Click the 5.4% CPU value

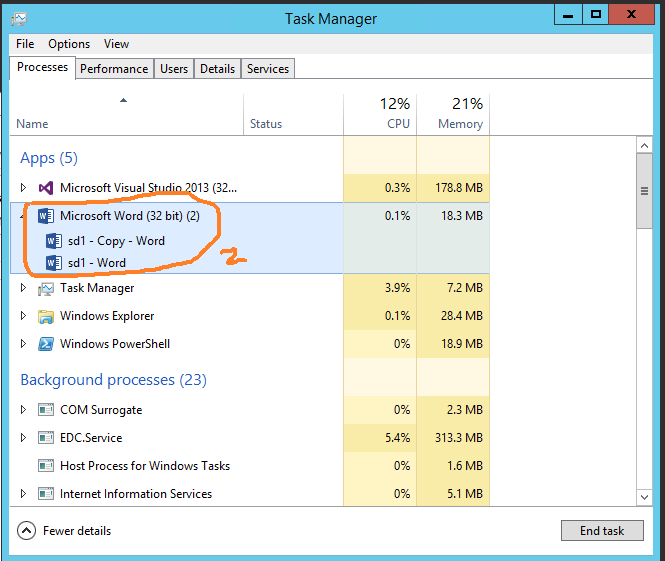pyautogui.click(x=397, y=438)
